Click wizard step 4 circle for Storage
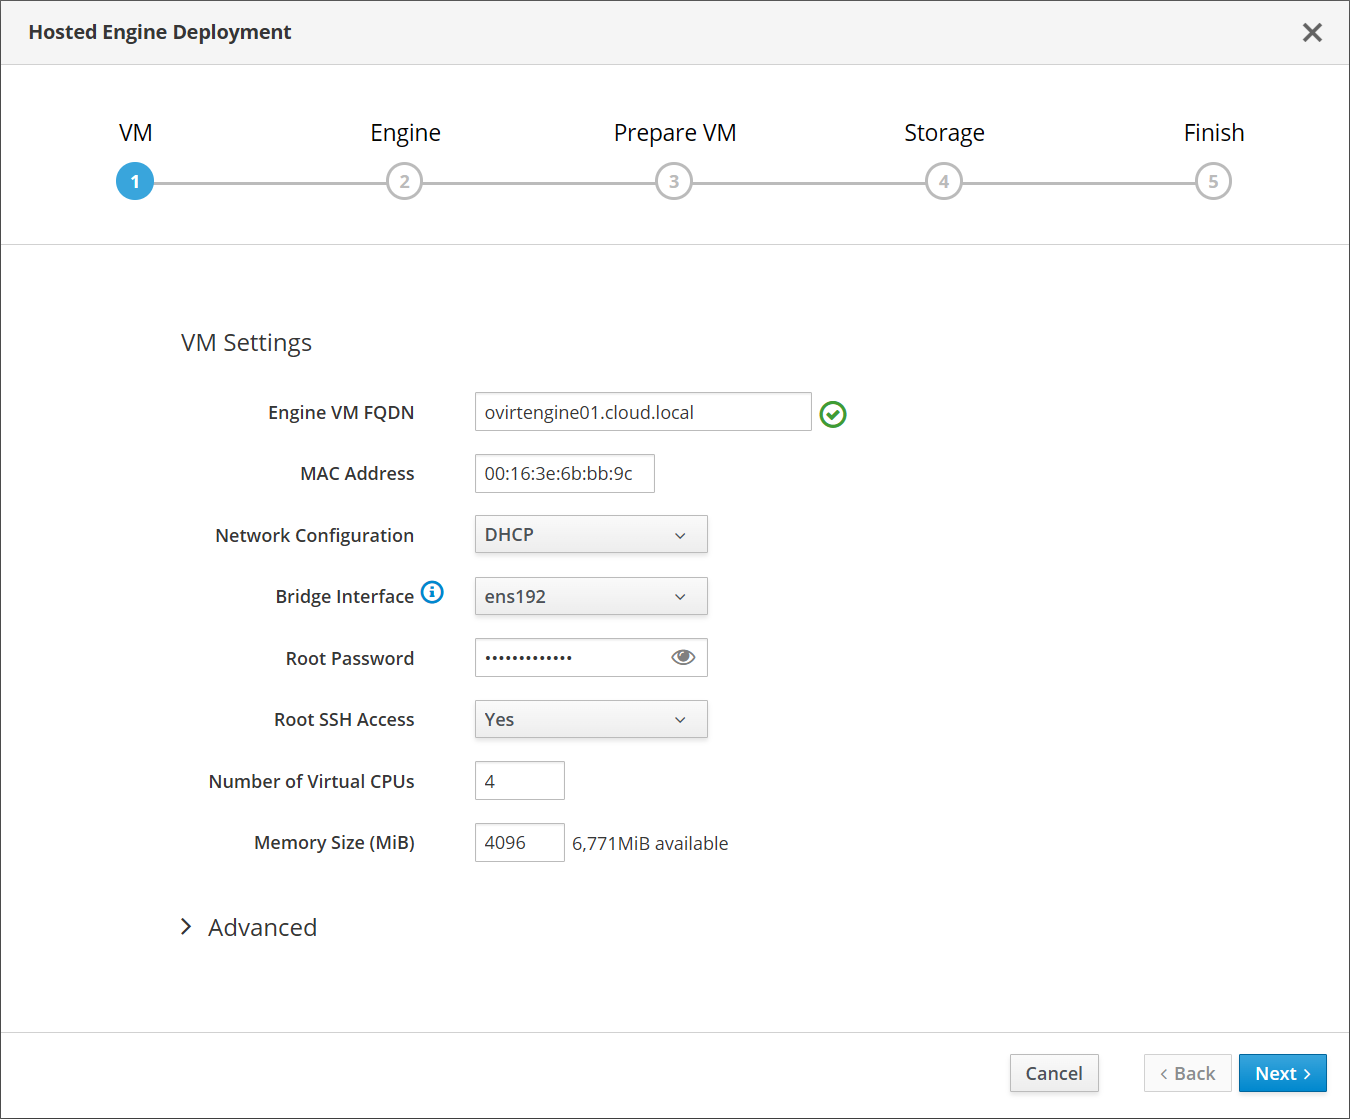Image resolution: width=1350 pixels, height=1119 pixels. coord(943,181)
